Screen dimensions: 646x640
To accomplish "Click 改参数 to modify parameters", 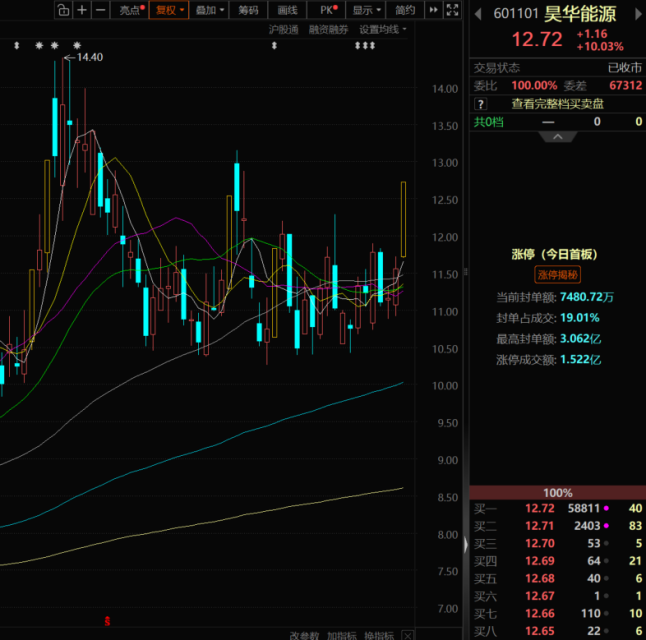I will 304,635.
